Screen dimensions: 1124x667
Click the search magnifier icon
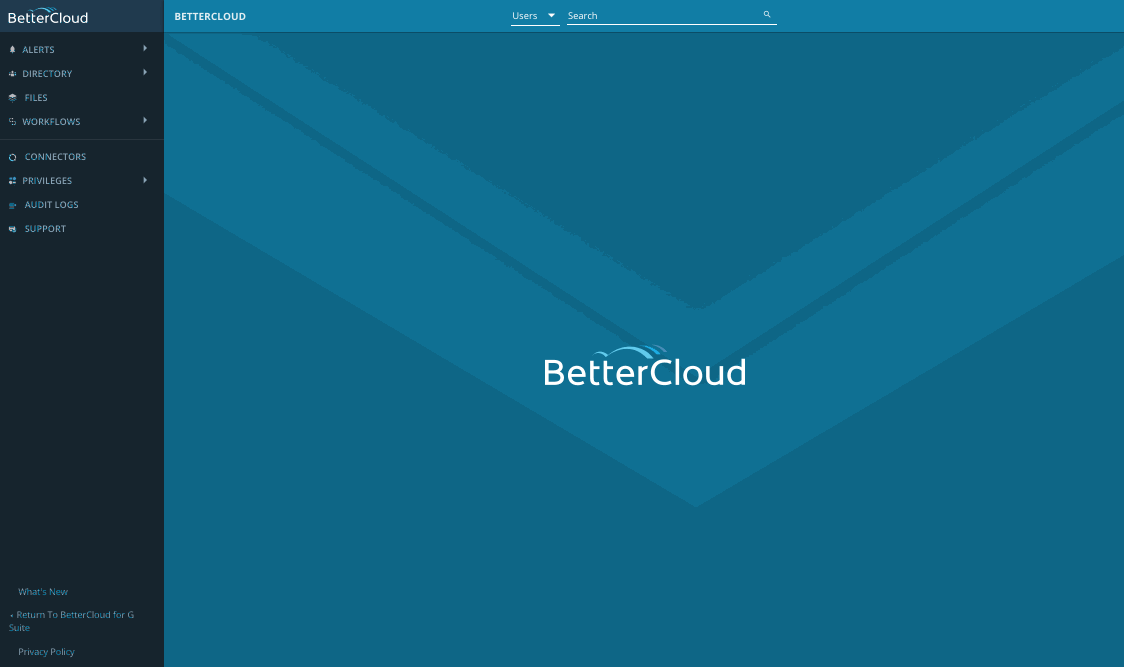(x=767, y=14)
